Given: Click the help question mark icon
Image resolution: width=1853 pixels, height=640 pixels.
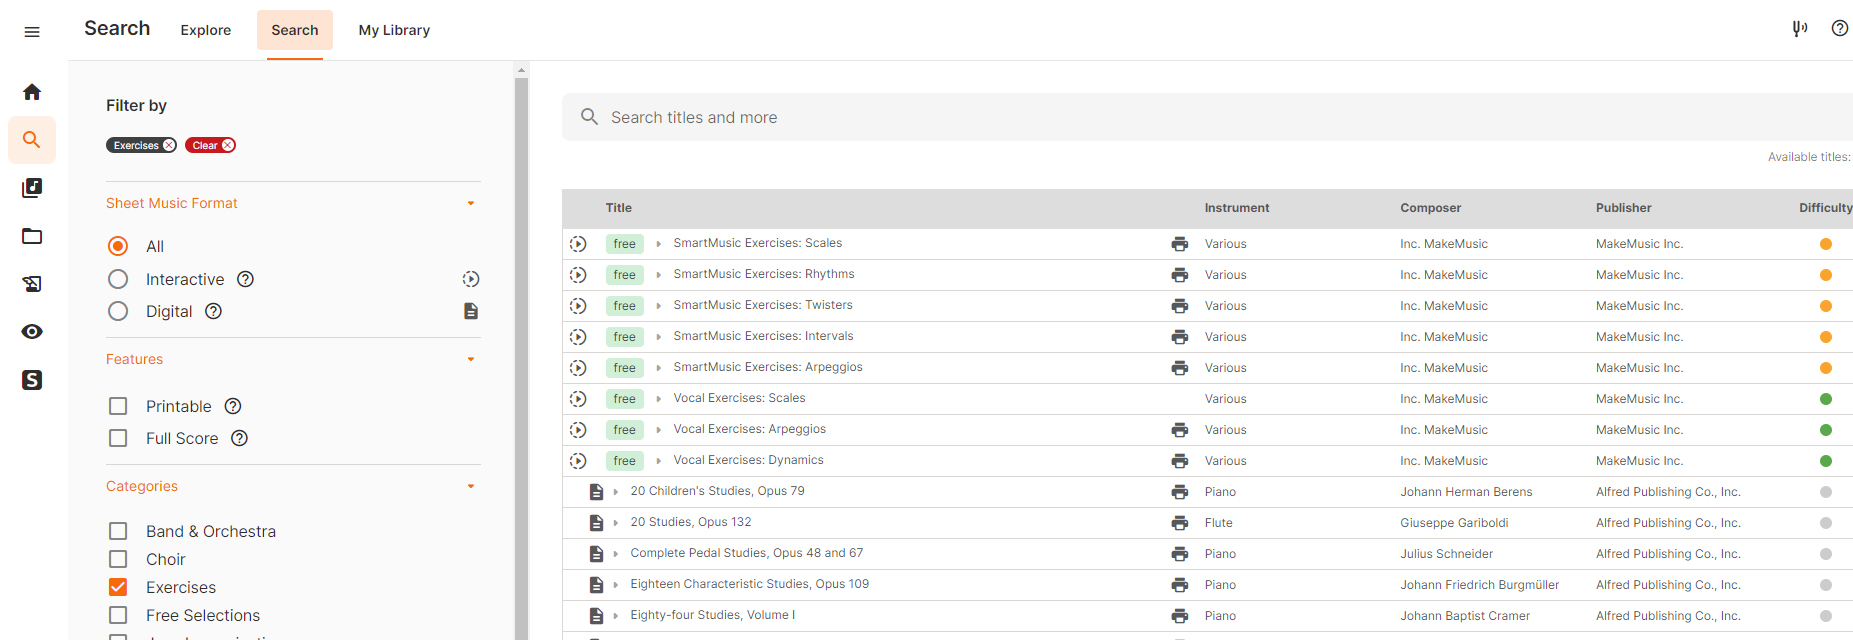Looking at the screenshot, I should (1839, 28).
